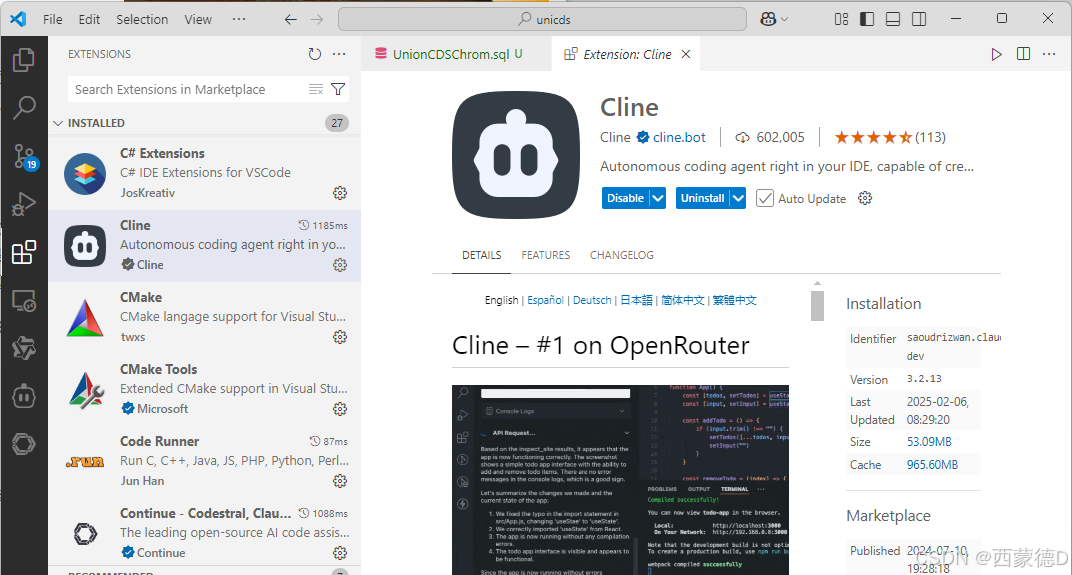Open Copilot menu in title bar

(774, 19)
